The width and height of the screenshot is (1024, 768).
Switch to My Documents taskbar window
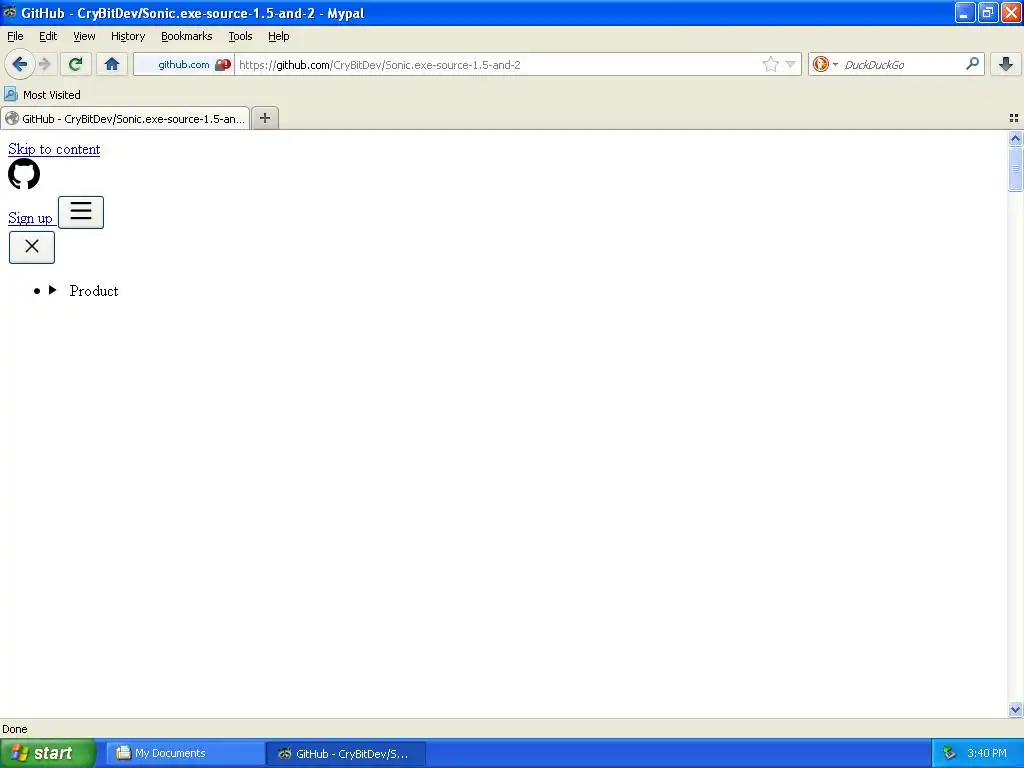point(185,753)
